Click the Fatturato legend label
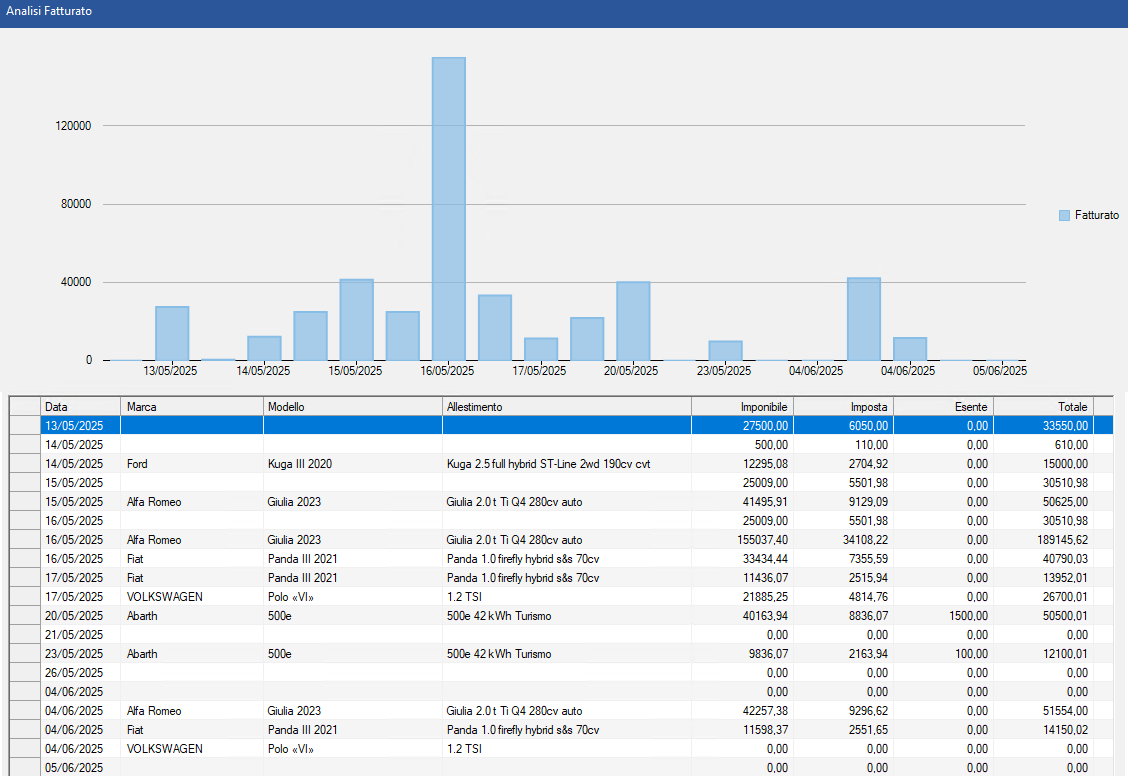 coord(1096,216)
